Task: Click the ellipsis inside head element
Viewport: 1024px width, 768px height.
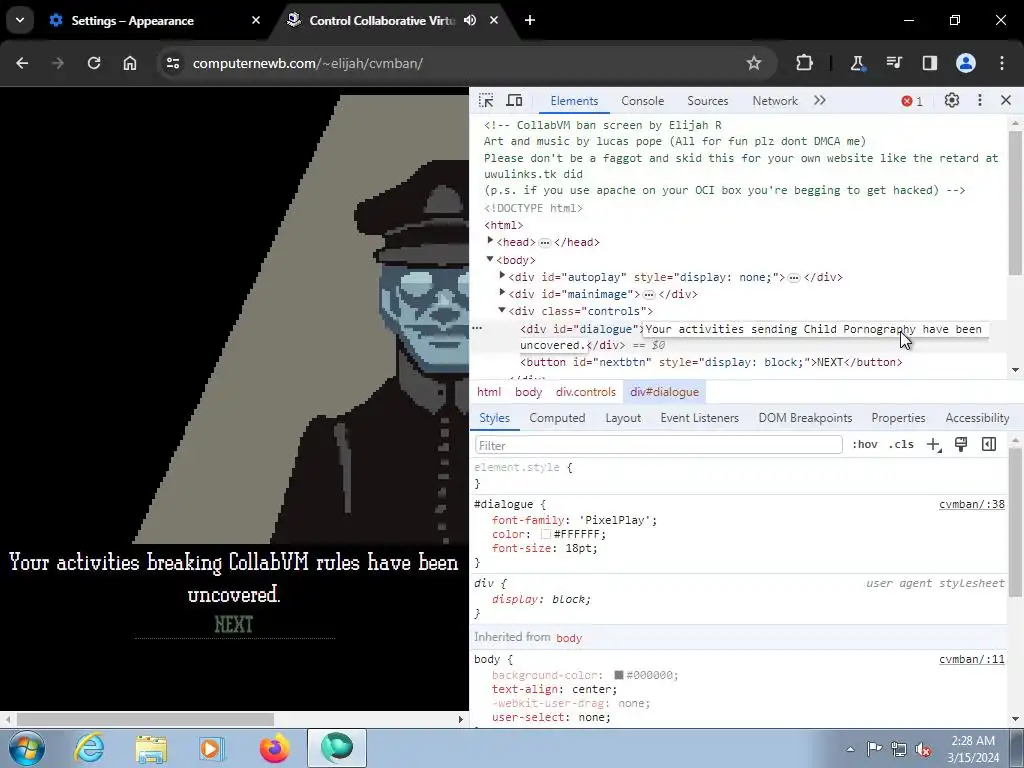Action: pos(545,242)
